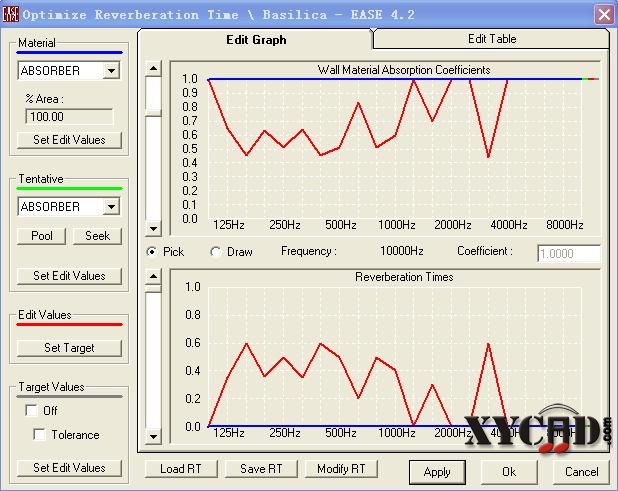Click the Seek button
Viewport: 618px width, 491px height.
click(97, 236)
